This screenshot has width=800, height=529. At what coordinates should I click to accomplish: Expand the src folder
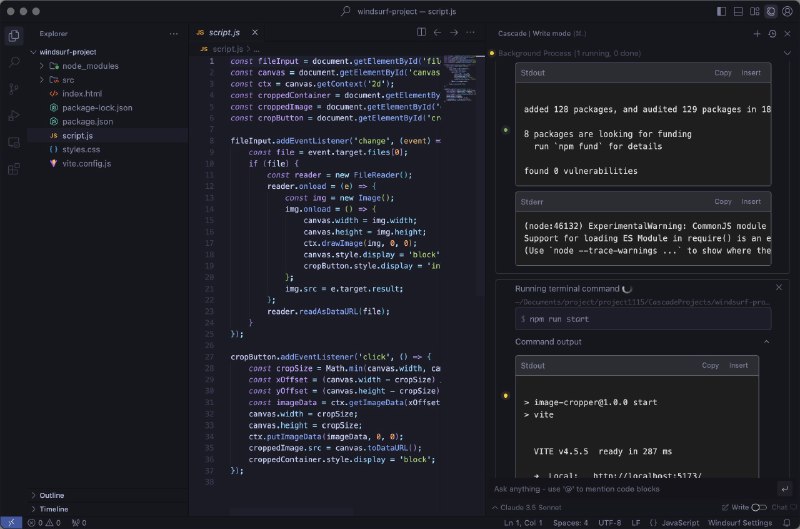42,80
